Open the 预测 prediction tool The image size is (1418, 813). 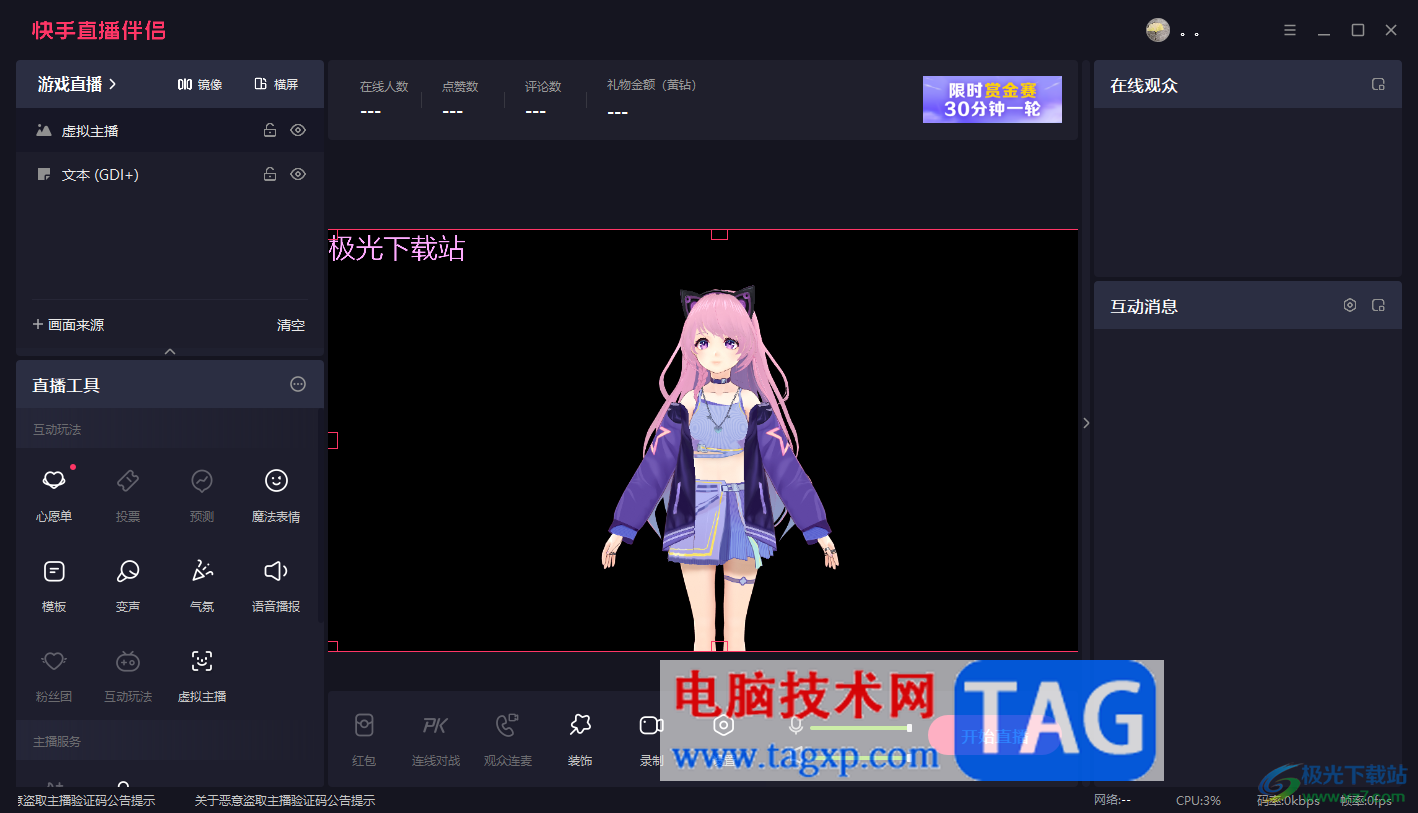click(x=202, y=494)
